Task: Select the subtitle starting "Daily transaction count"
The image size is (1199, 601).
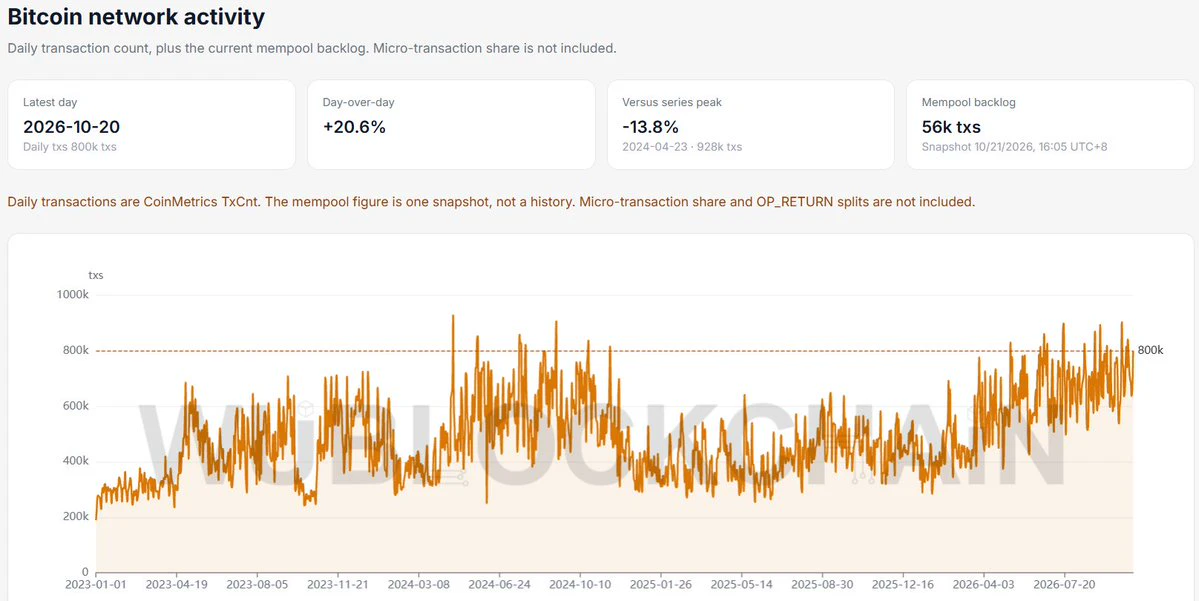Action: coord(312,48)
